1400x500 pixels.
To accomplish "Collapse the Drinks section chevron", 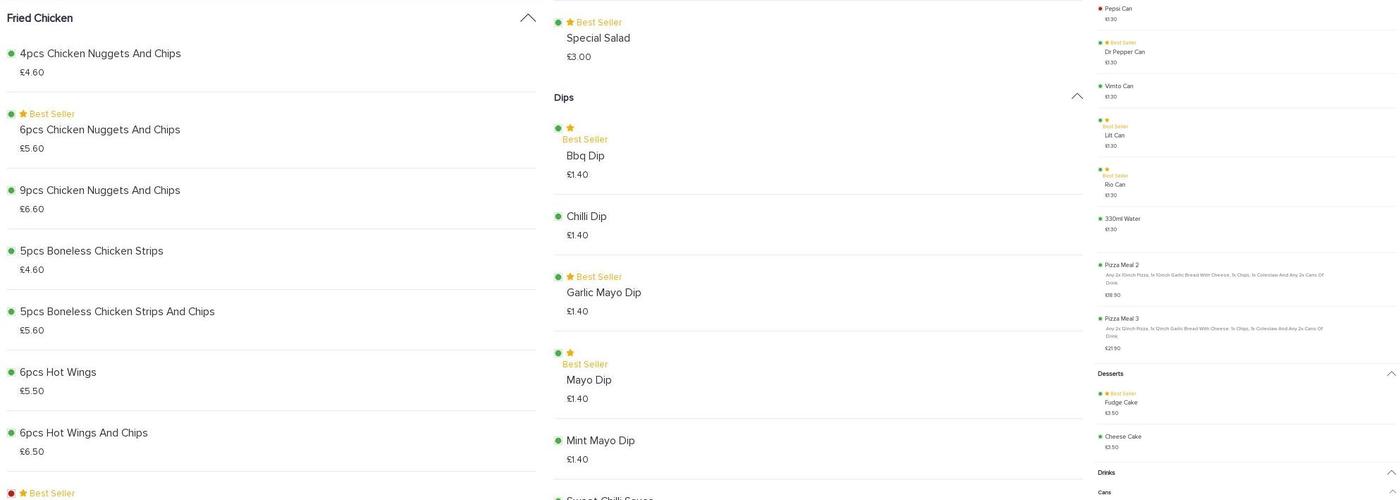I will pos(1391,473).
